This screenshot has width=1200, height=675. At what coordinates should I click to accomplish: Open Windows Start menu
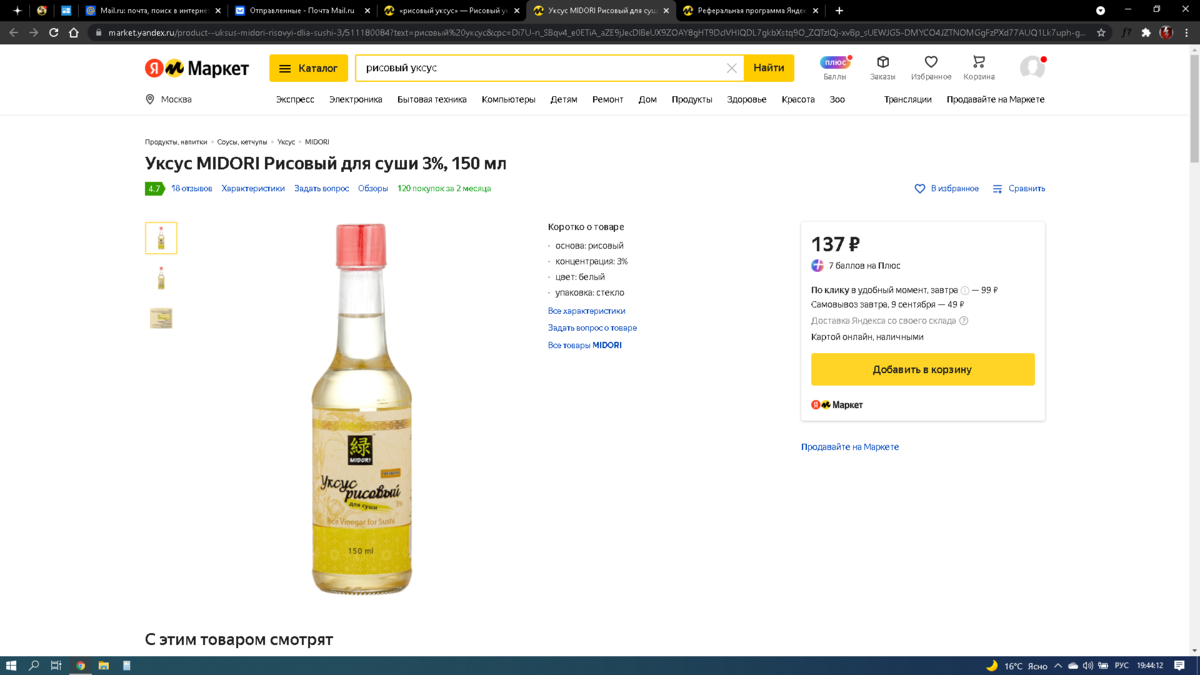(x=11, y=665)
